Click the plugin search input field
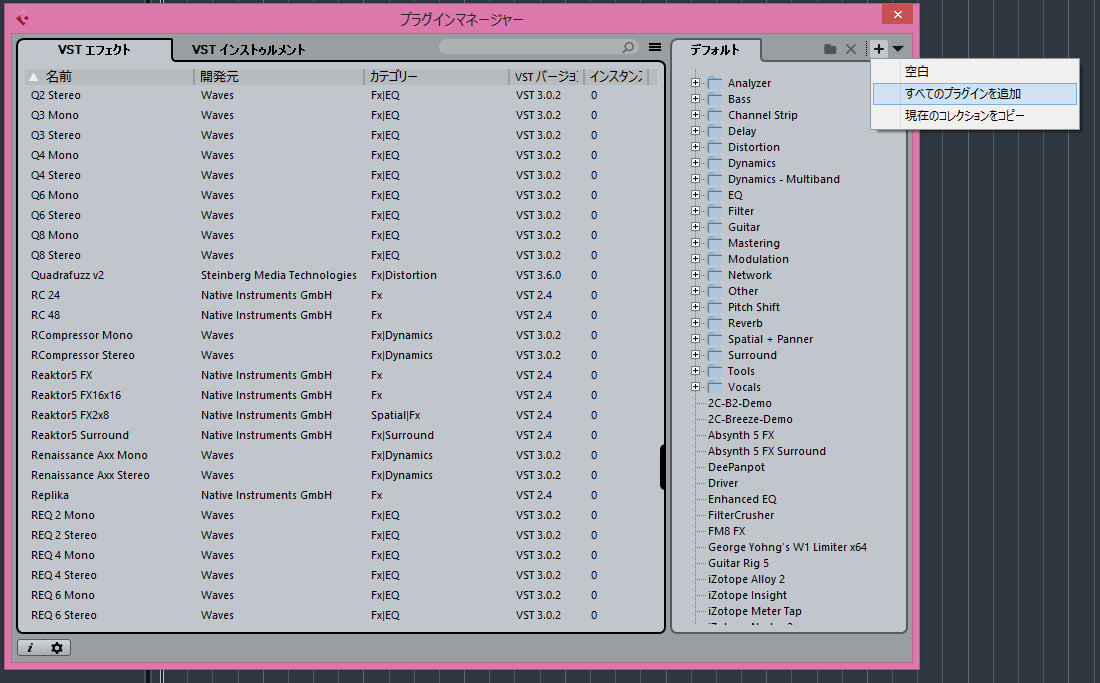The width and height of the screenshot is (1100, 683). pyautogui.click(x=530, y=47)
